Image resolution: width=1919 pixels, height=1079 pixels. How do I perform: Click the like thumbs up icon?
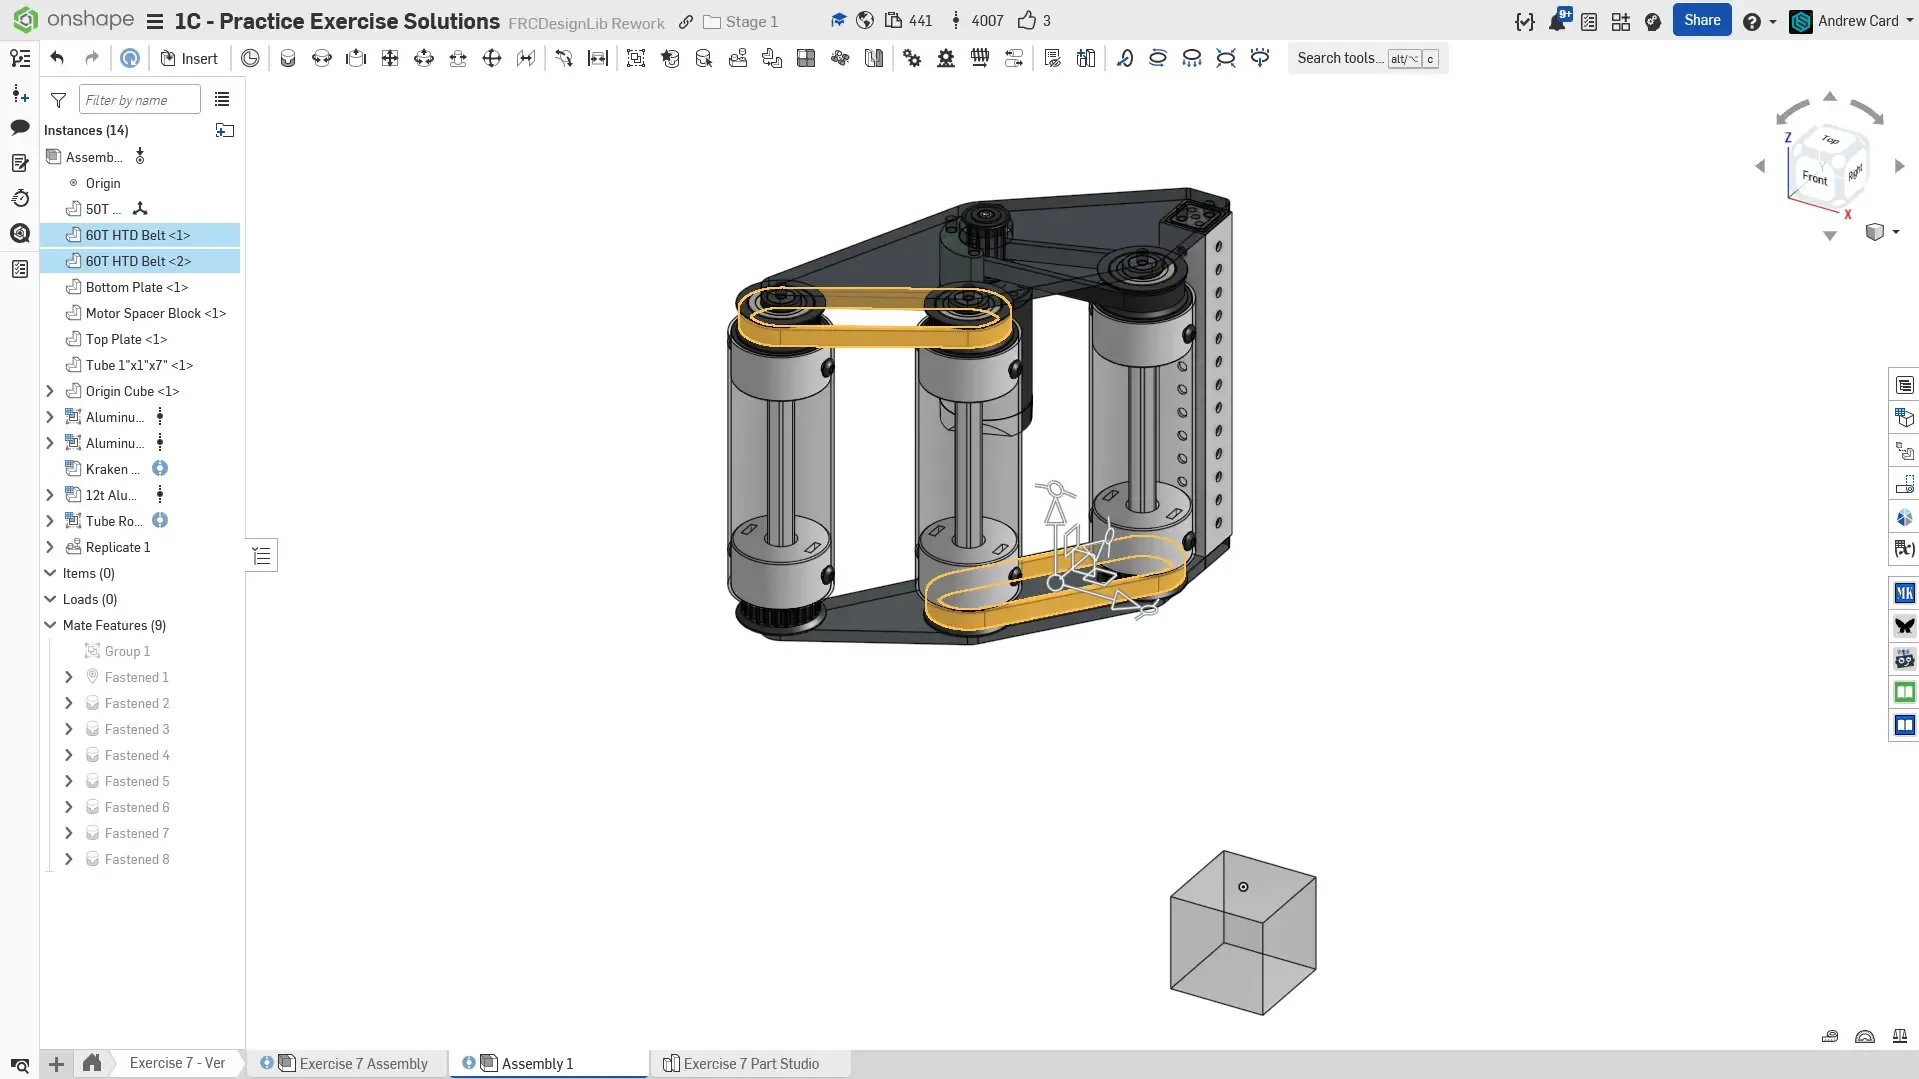1026,21
